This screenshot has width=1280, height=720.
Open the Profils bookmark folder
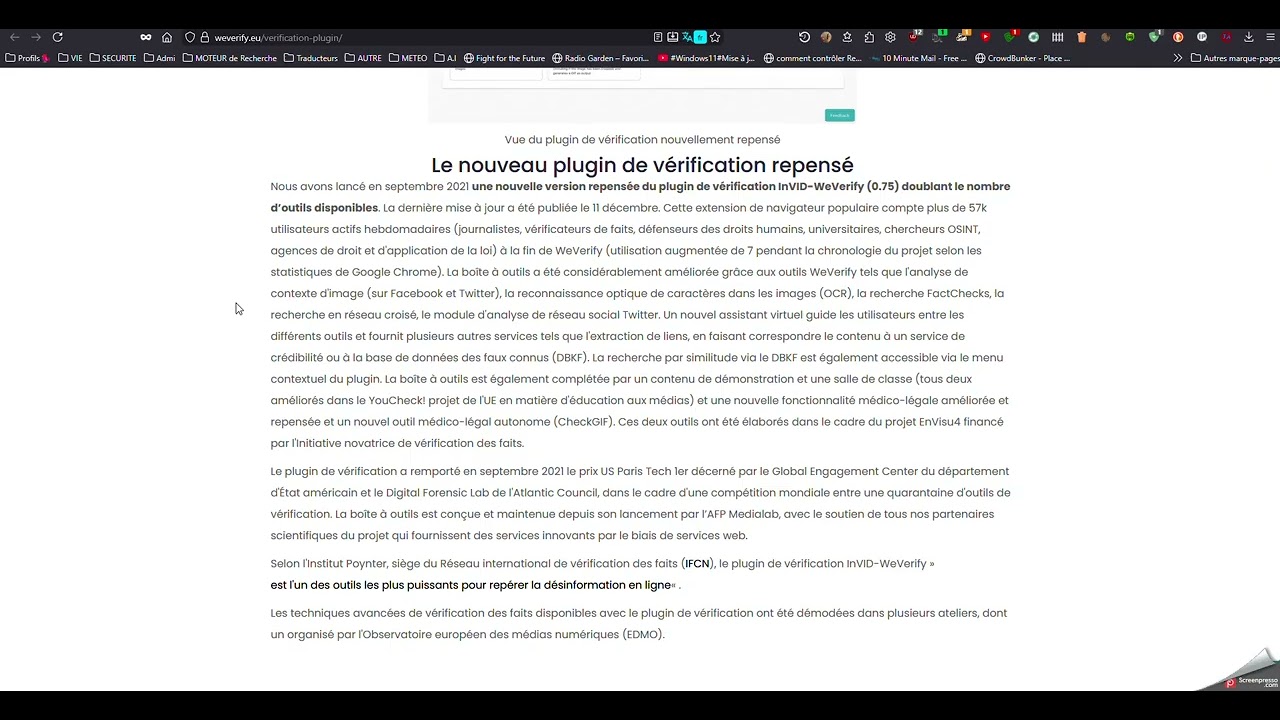pyautogui.click(x=27, y=58)
